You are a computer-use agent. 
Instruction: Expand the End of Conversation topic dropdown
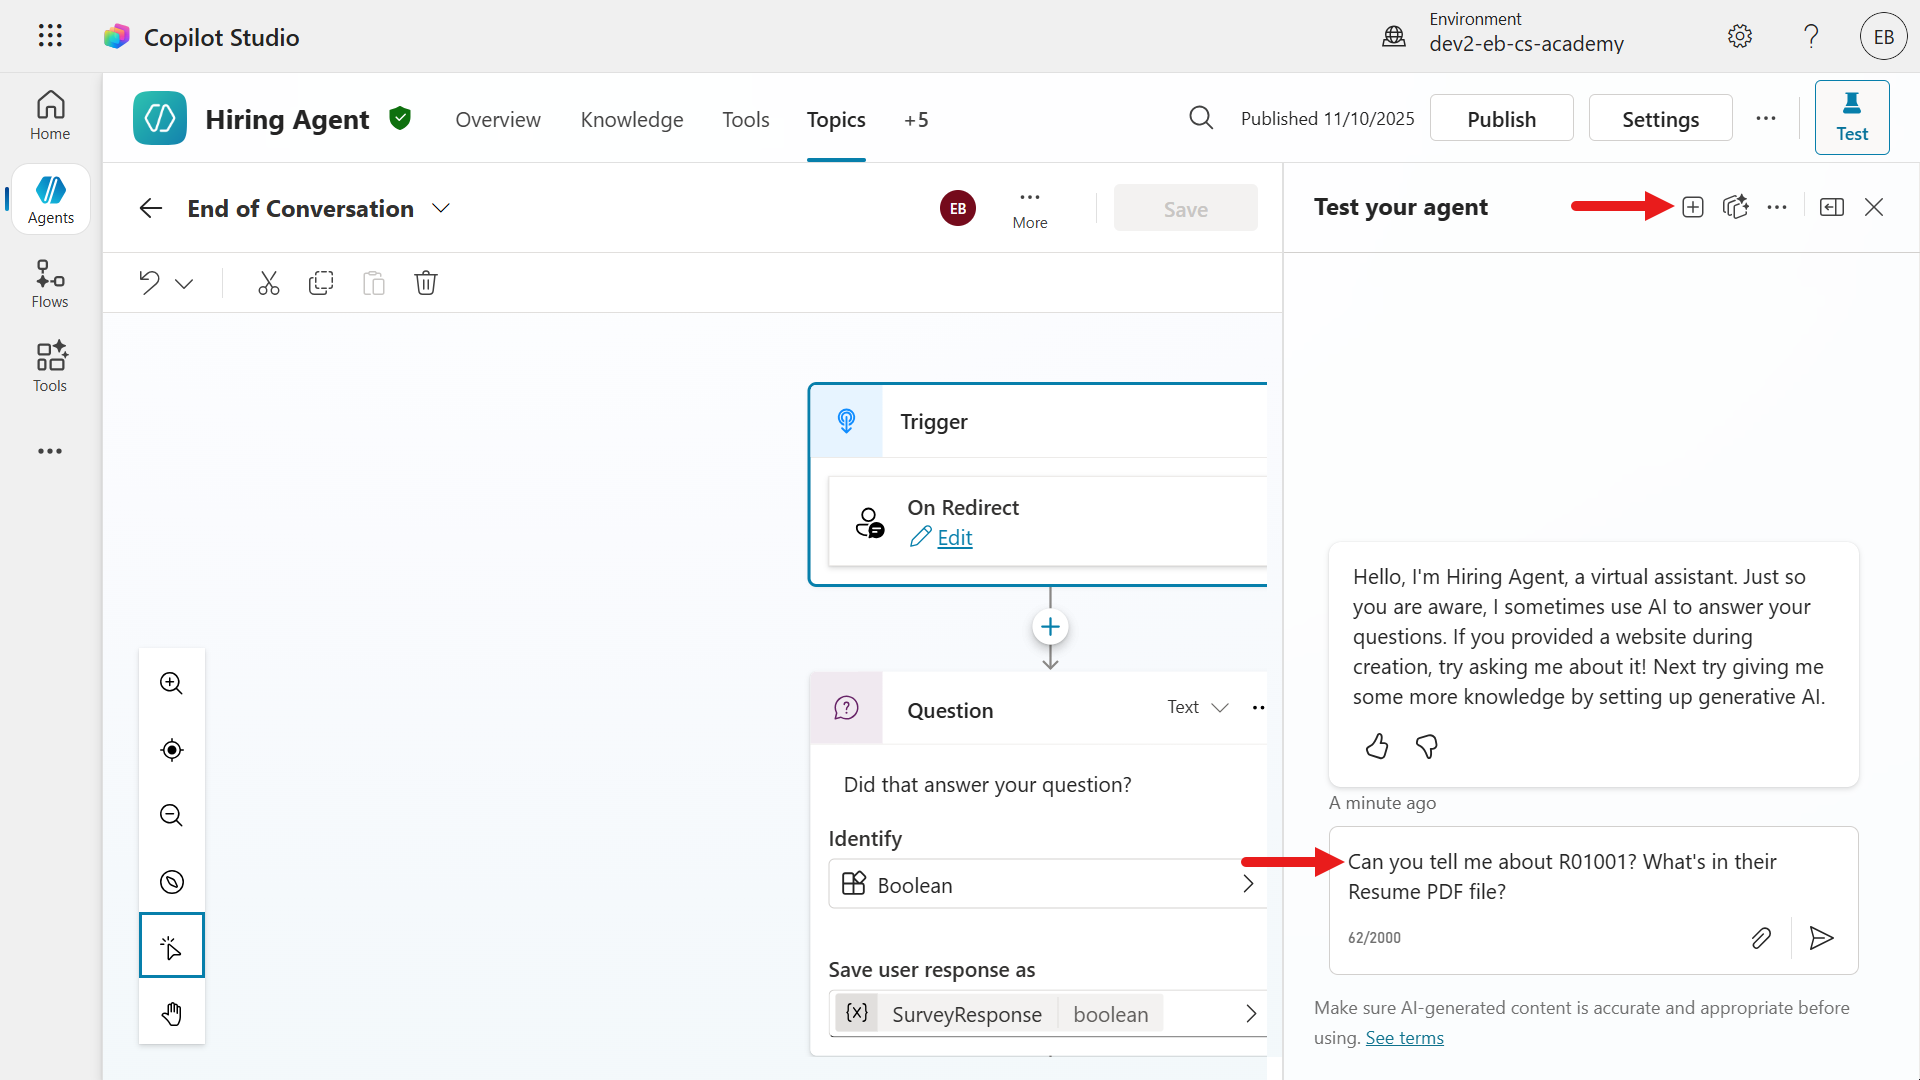coord(441,208)
